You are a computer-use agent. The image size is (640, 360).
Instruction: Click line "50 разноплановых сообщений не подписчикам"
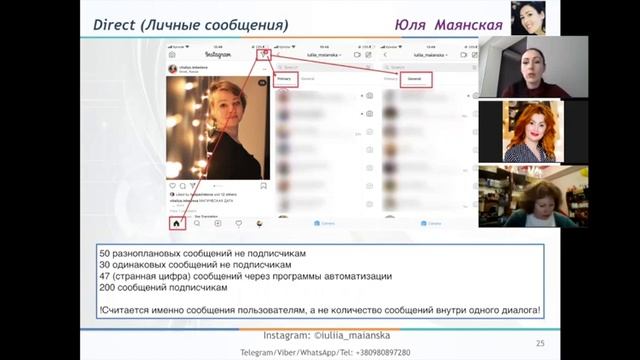coord(202,253)
